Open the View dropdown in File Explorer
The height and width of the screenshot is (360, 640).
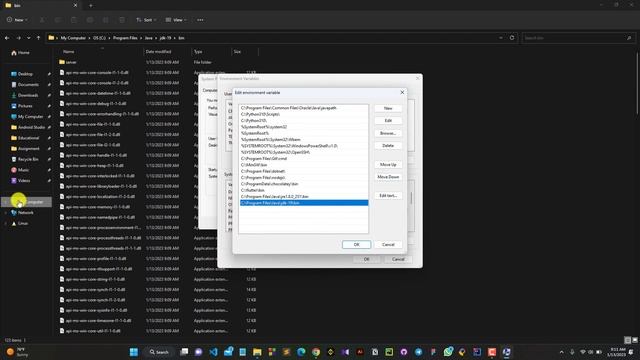(x=176, y=20)
